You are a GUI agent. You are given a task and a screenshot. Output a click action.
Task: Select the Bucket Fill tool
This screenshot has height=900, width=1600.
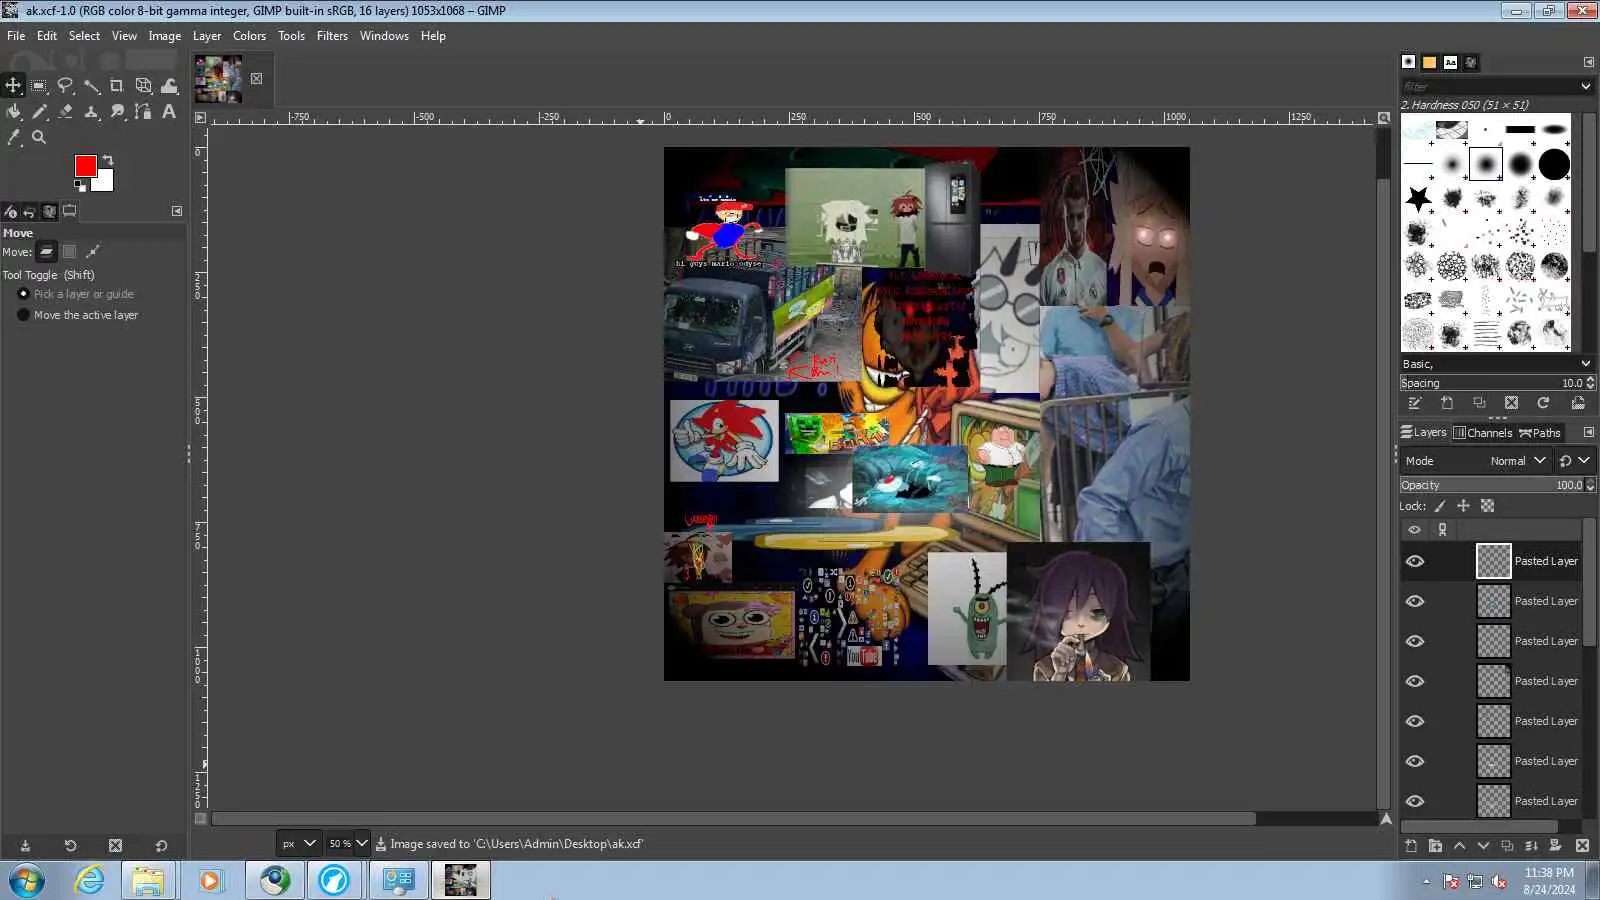[x=13, y=112]
